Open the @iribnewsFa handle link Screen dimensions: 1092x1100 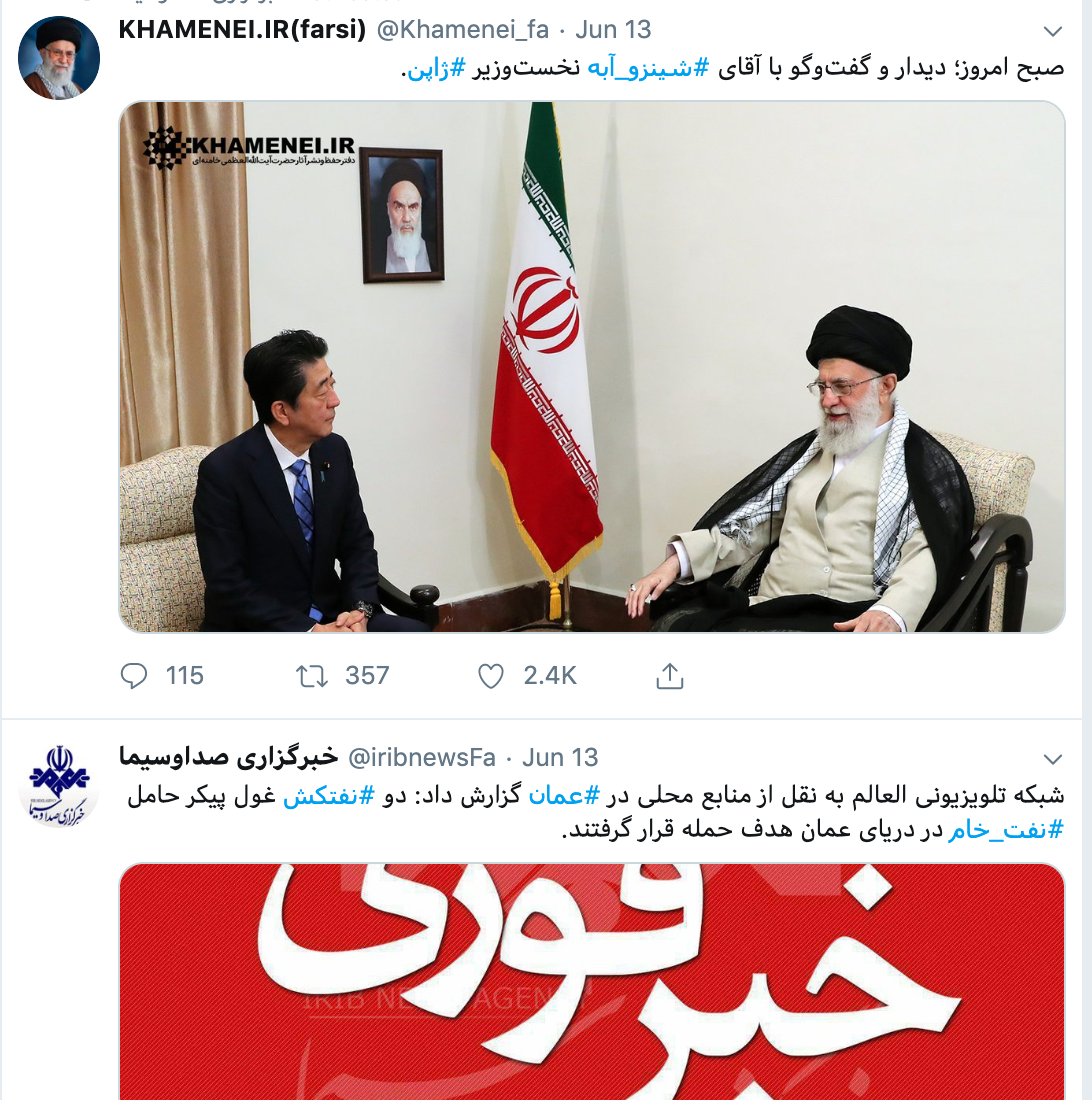coord(422,758)
